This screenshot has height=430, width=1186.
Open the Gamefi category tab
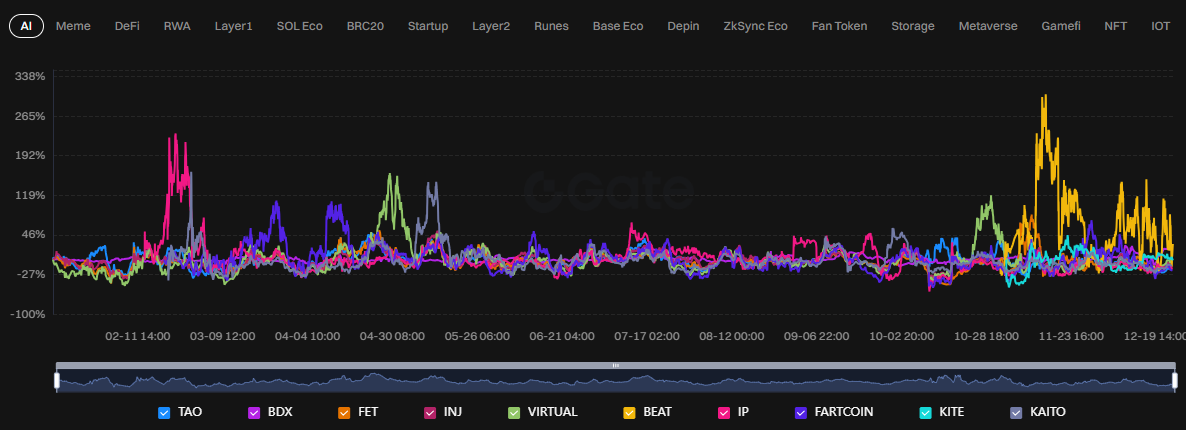pyautogui.click(x=1061, y=26)
